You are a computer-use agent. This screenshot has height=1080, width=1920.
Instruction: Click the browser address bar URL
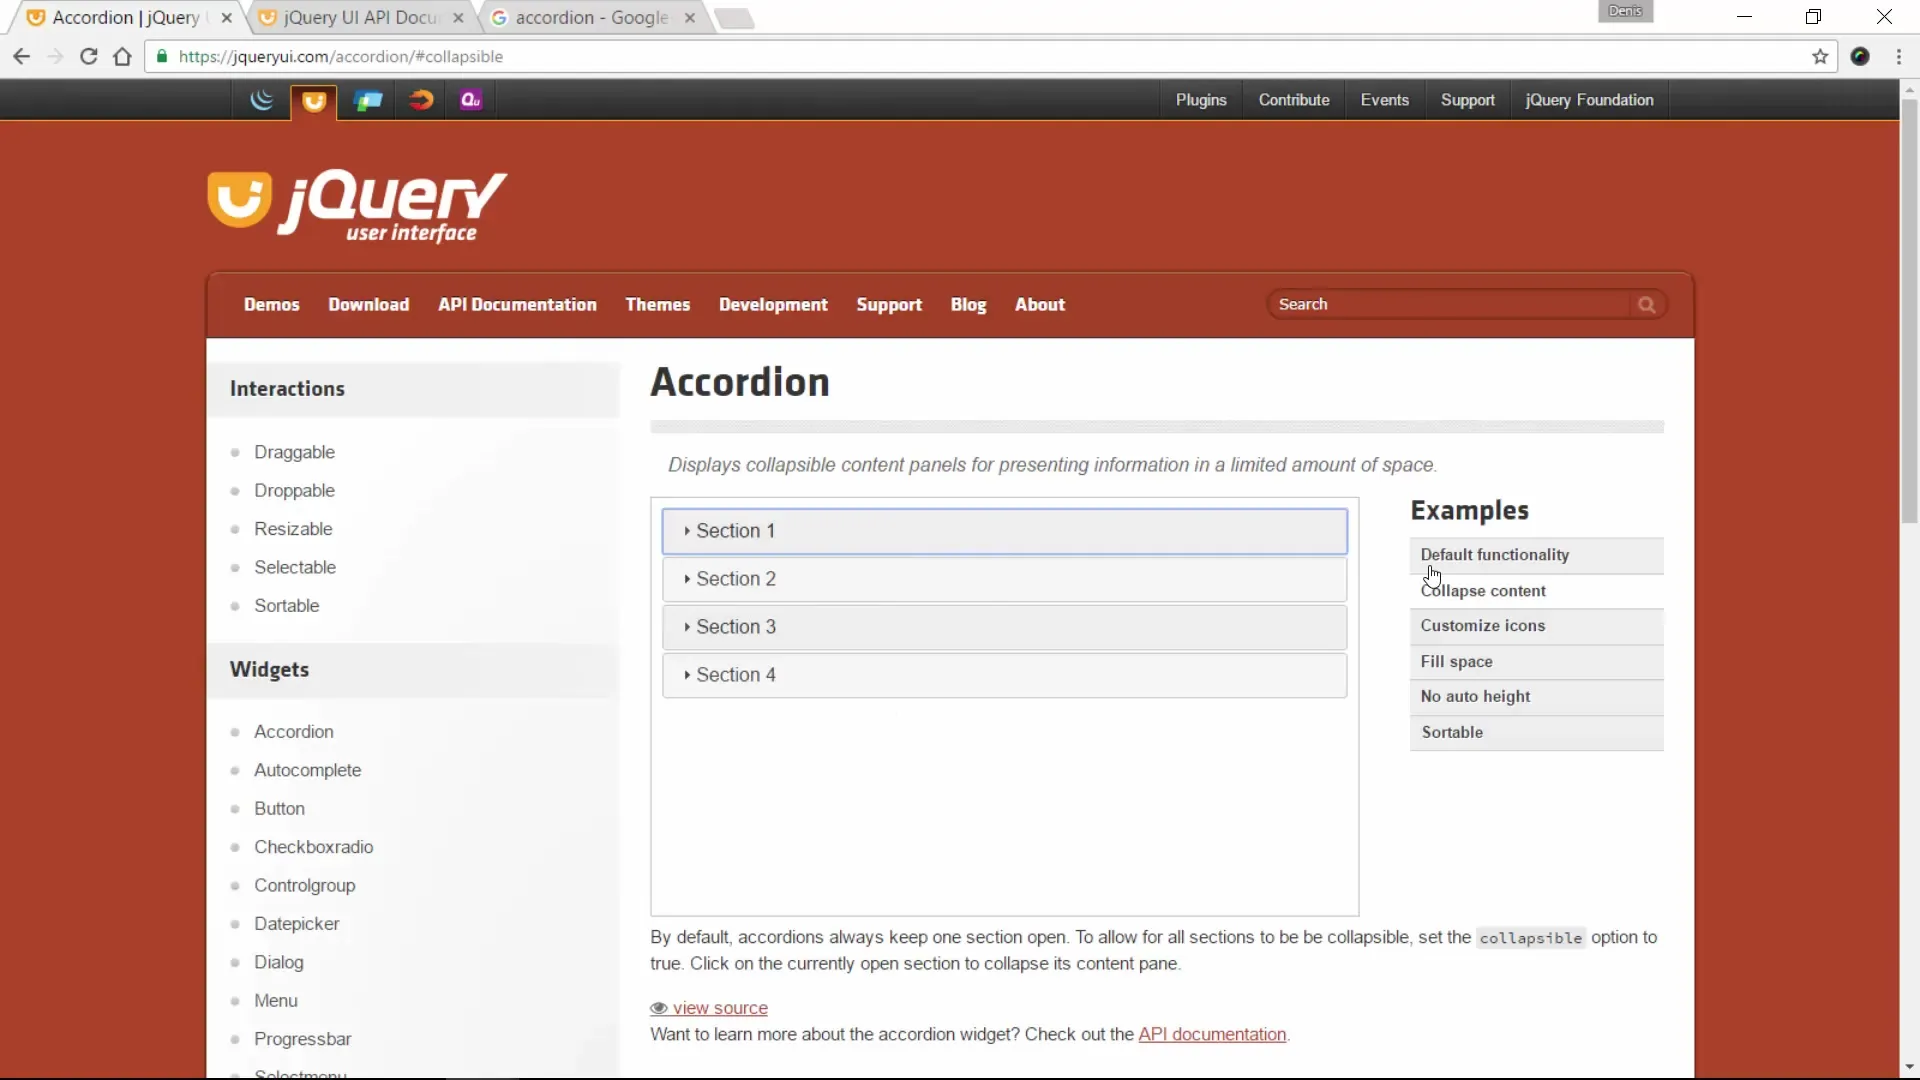point(340,57)
